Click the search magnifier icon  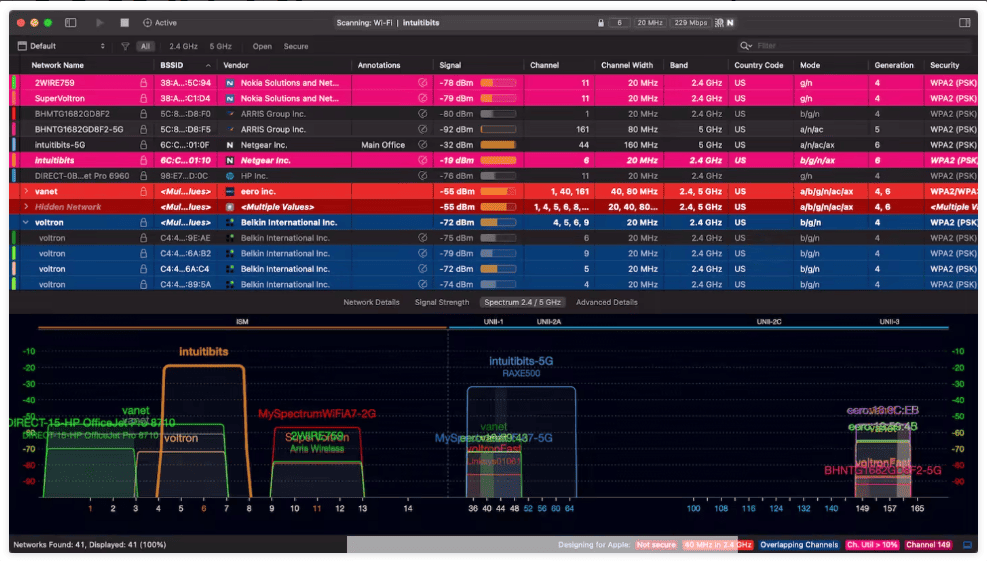click(x=745, y=46)
